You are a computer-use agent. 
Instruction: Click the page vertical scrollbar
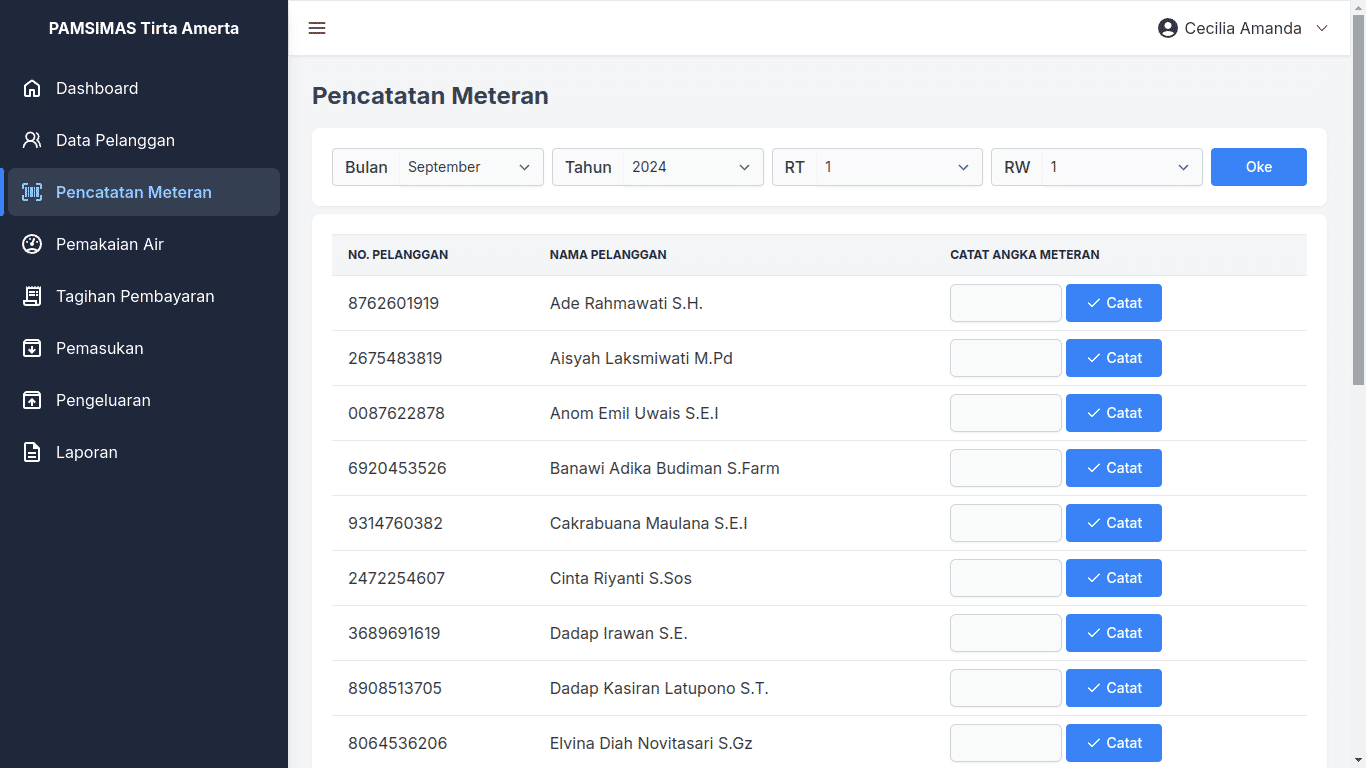point(1357,200)
